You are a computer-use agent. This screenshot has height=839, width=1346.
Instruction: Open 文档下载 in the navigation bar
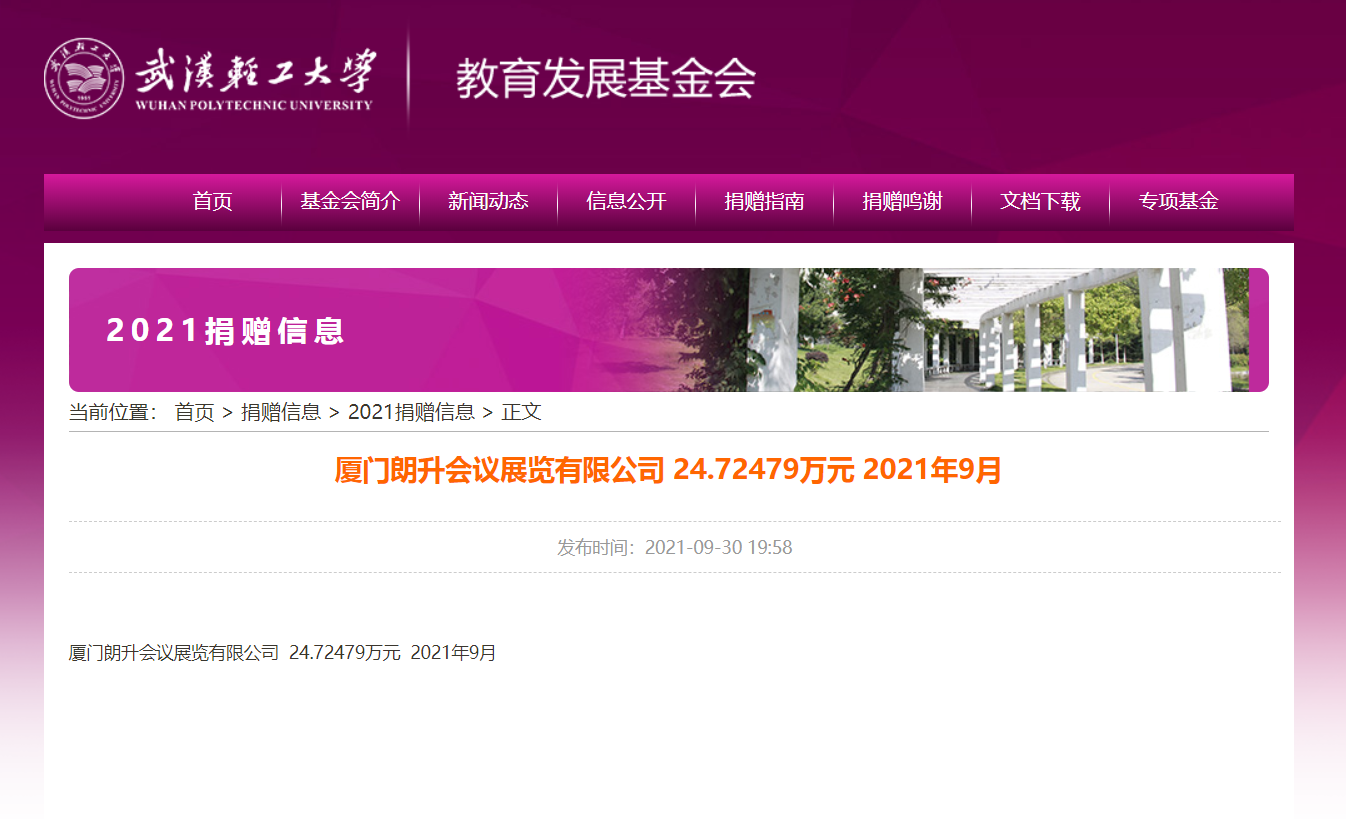pyautogui.click(x=1040, y=201)
